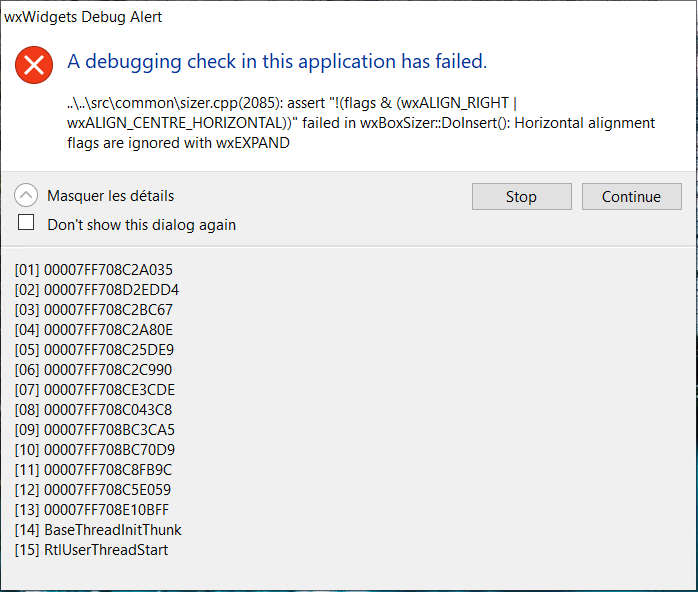
Task: Select the RtlUserThreadStart stack entry
Action: (91, 550)
